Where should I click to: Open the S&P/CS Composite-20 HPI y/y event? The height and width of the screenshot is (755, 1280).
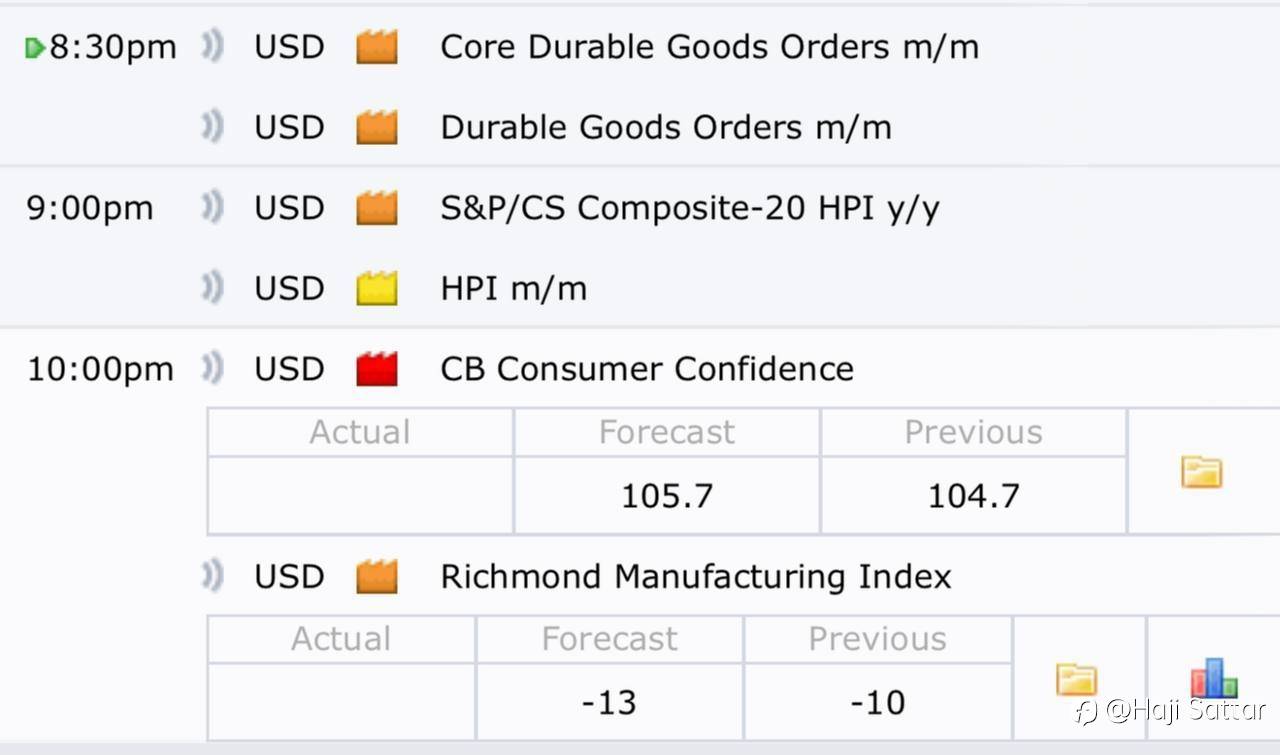tap(690, 208)
